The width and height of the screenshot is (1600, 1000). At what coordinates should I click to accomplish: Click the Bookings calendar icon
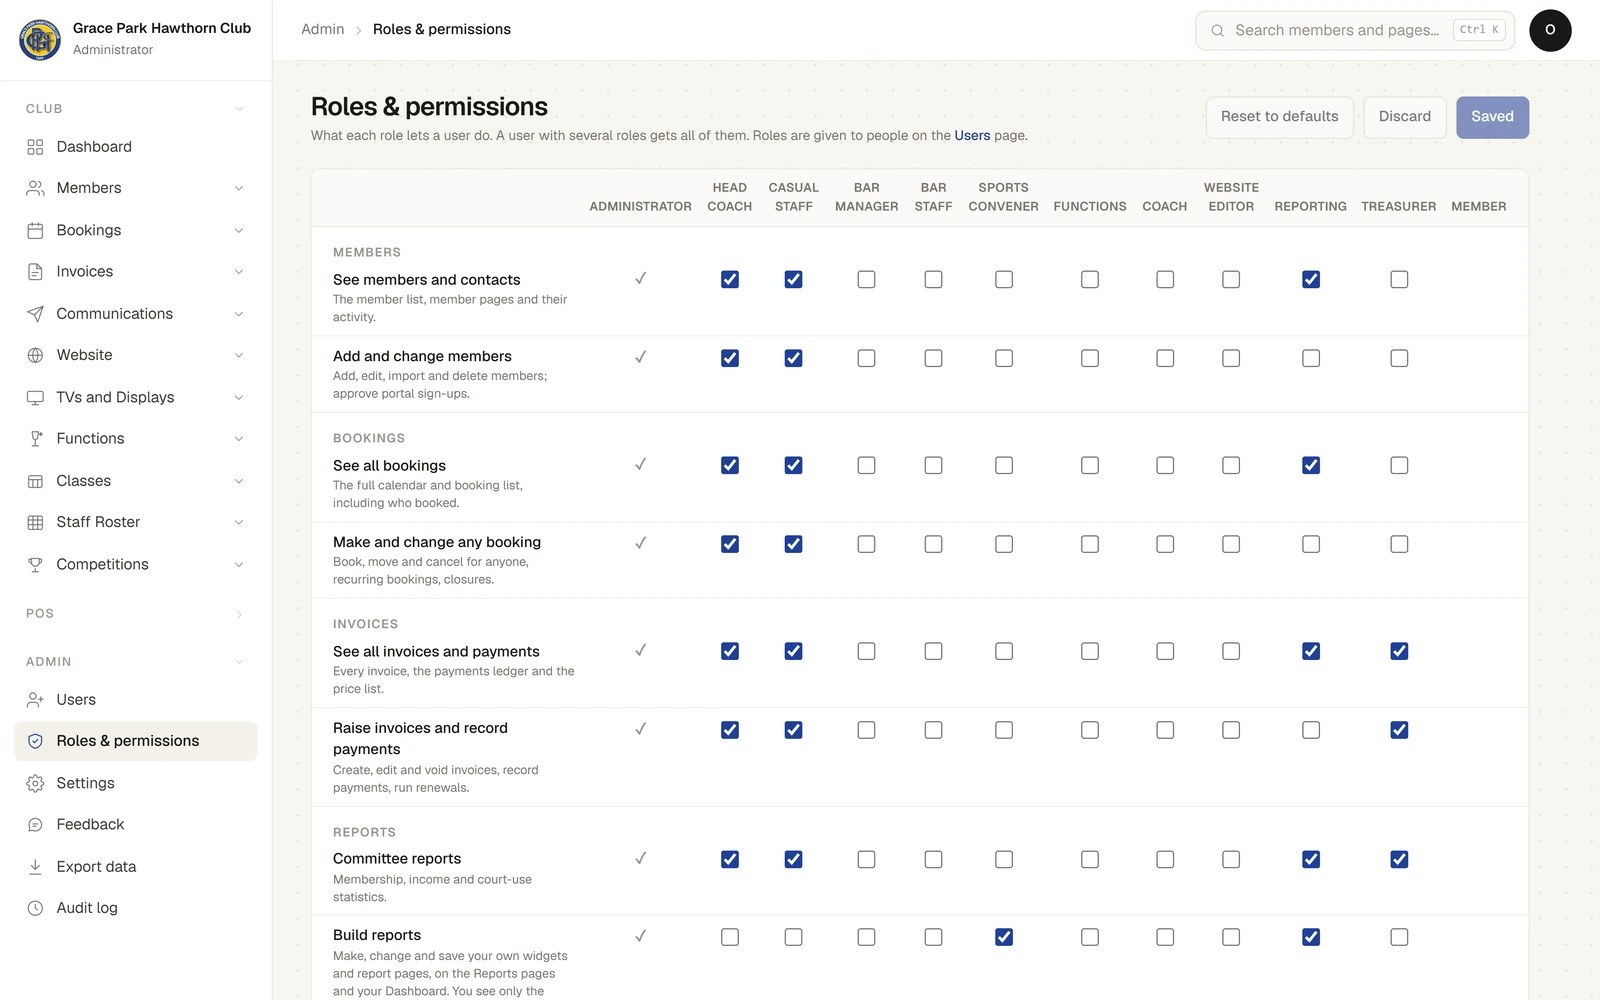click(35, 230)
